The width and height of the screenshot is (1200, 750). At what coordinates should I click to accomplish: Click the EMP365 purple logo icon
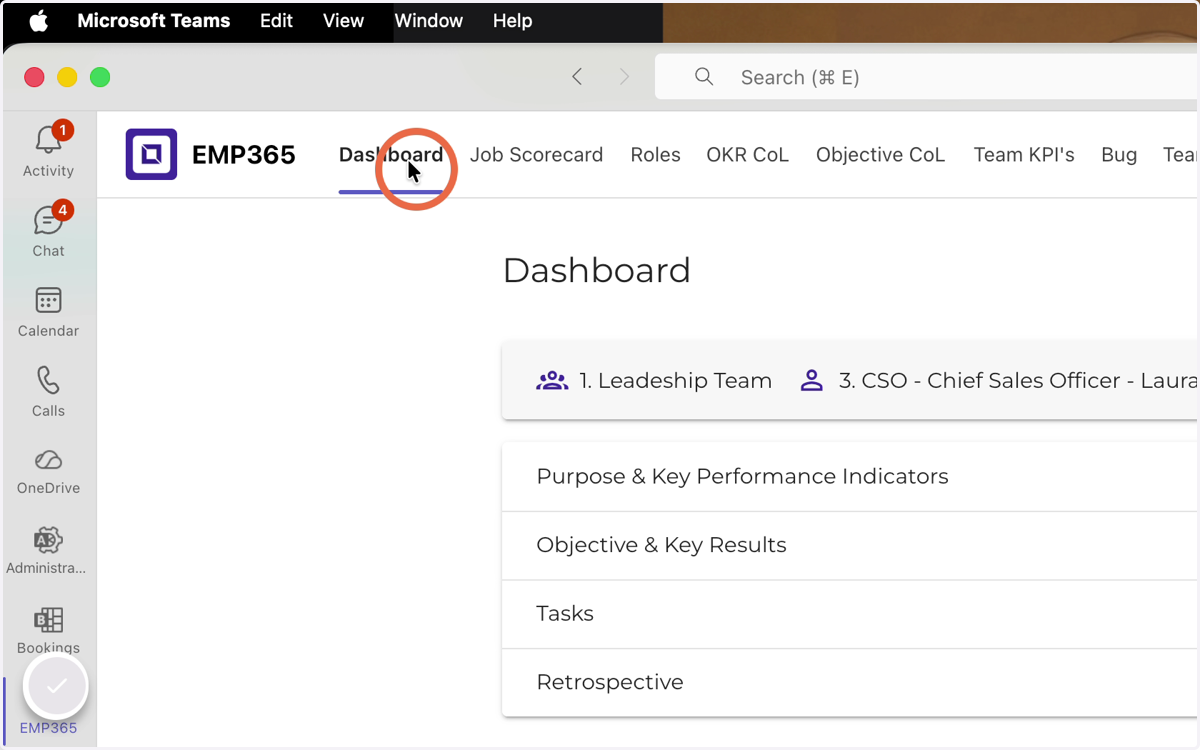[x=151, y=154]
